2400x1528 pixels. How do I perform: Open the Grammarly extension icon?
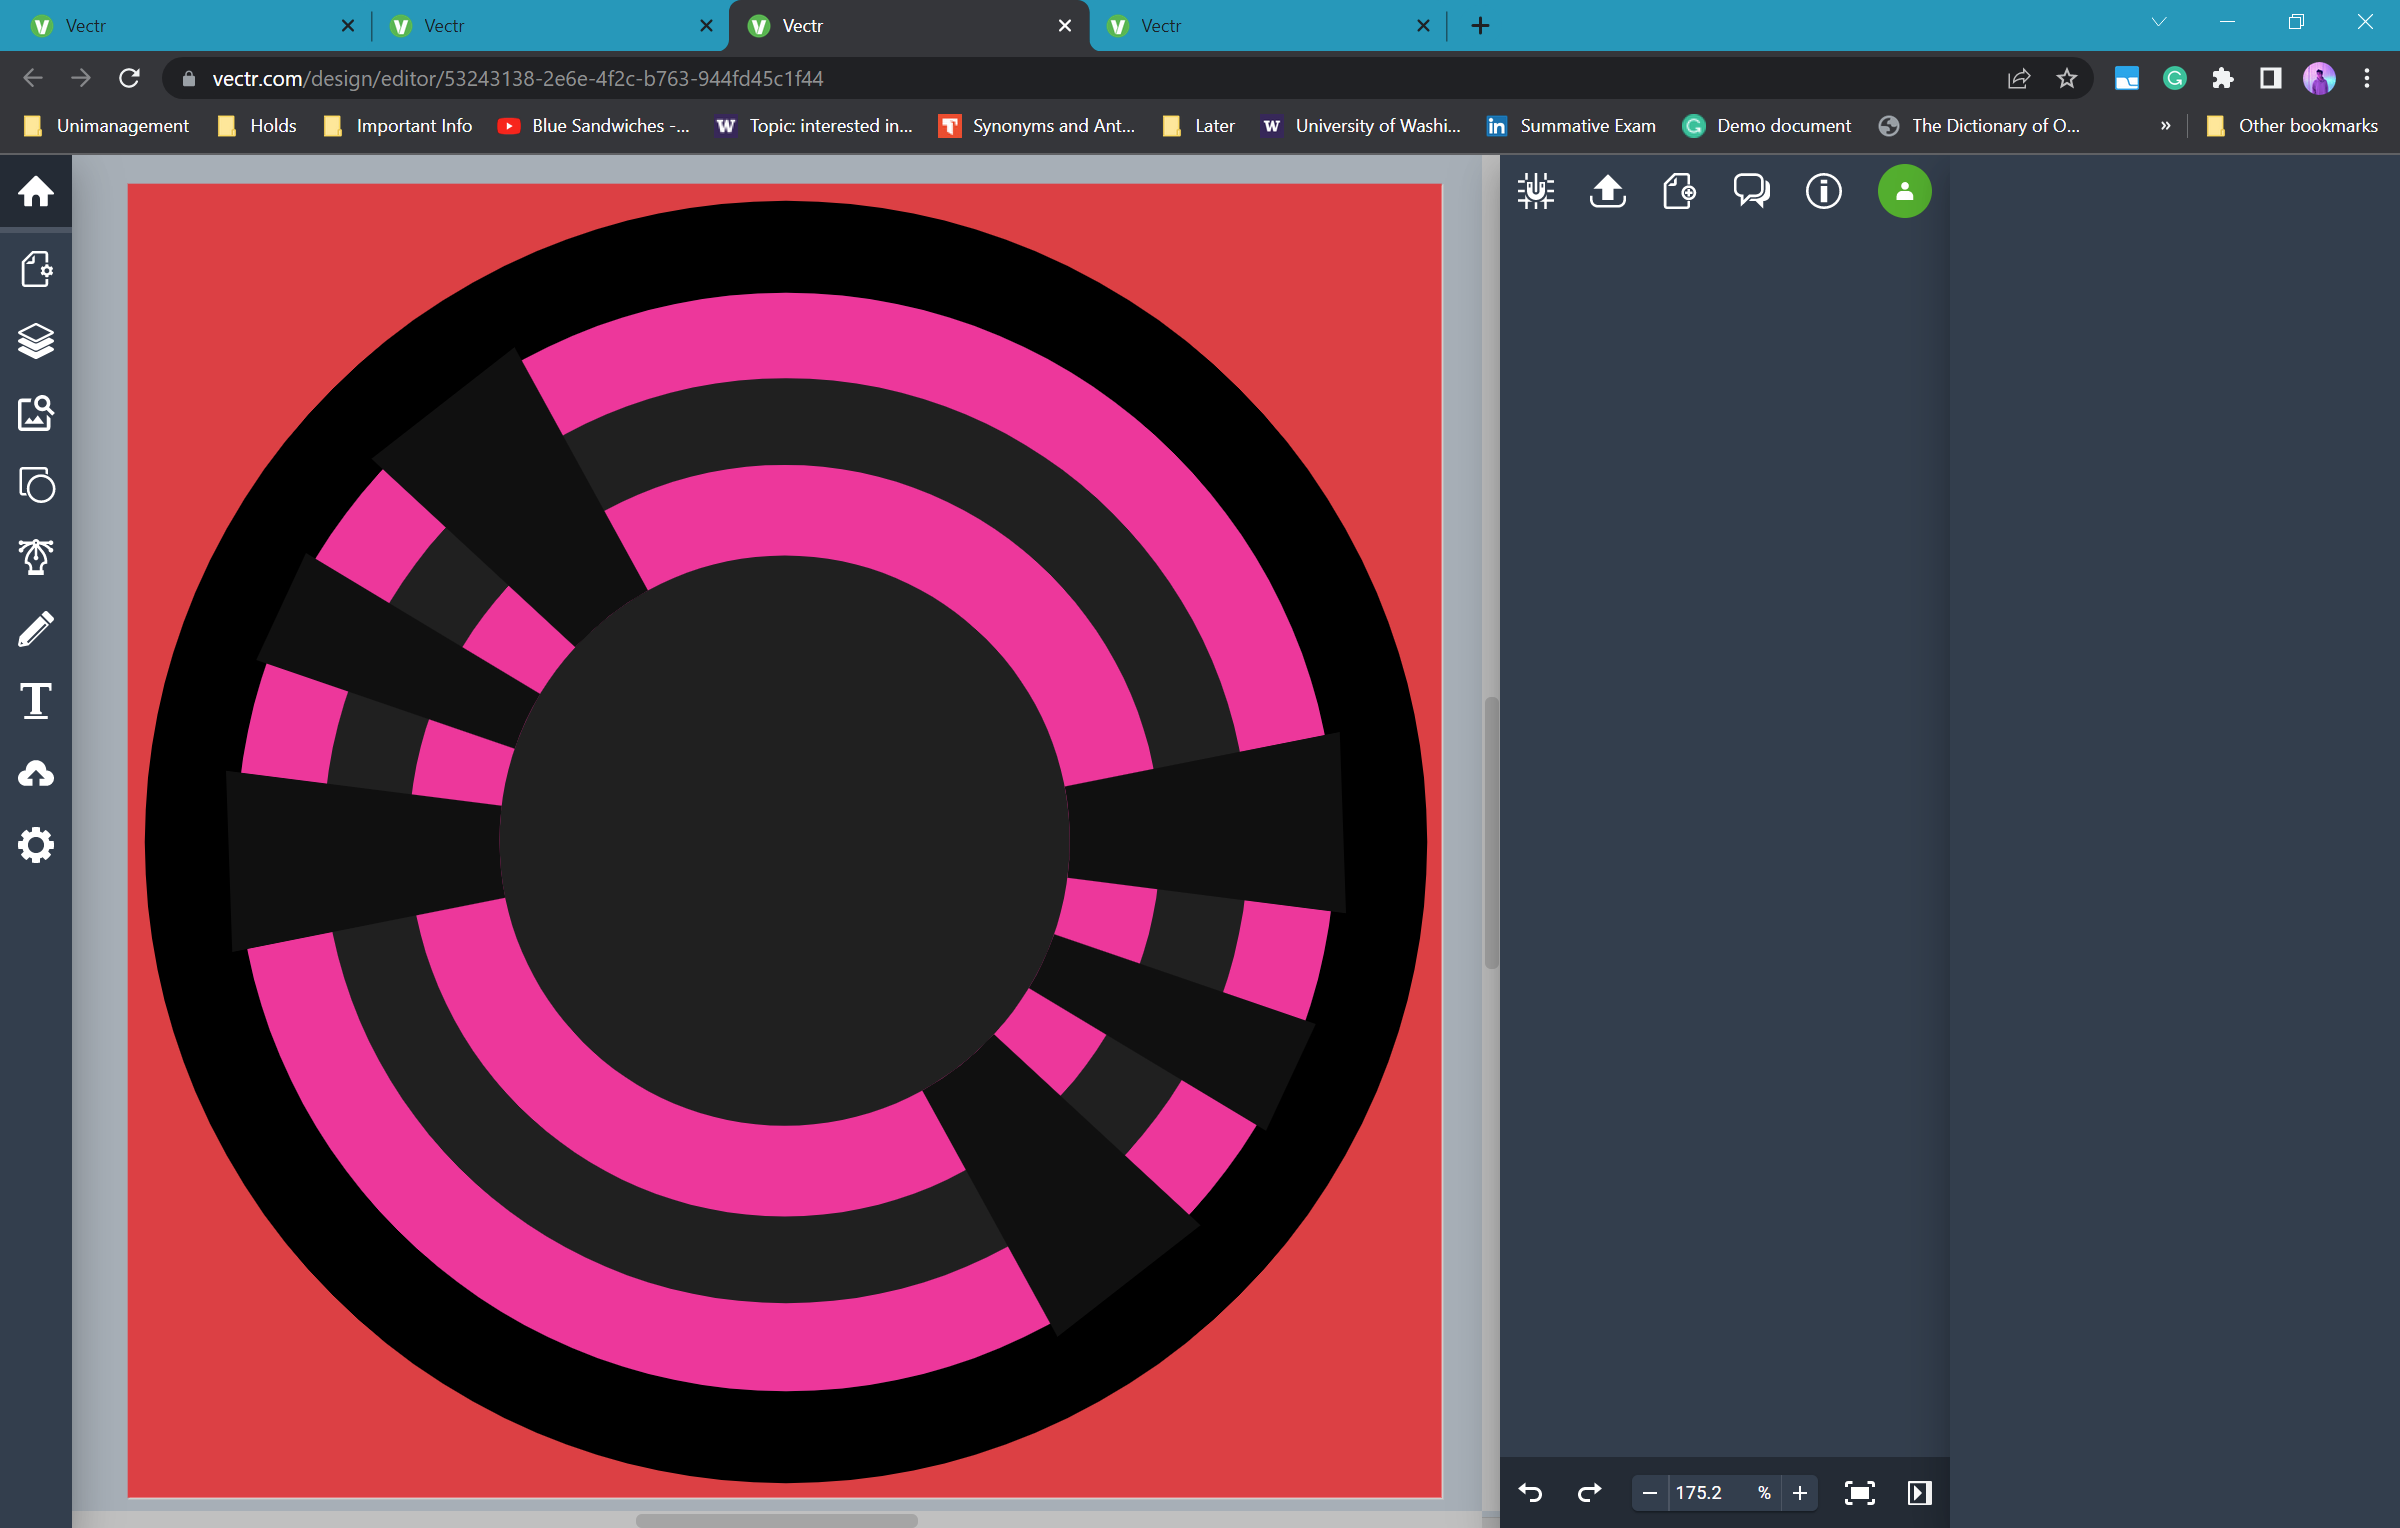pyautogui.click(x=2175, y=78)
